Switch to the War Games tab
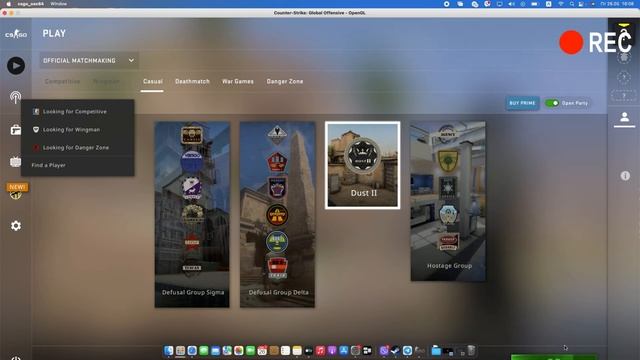 pyautogui.click(x=238, y=82)
